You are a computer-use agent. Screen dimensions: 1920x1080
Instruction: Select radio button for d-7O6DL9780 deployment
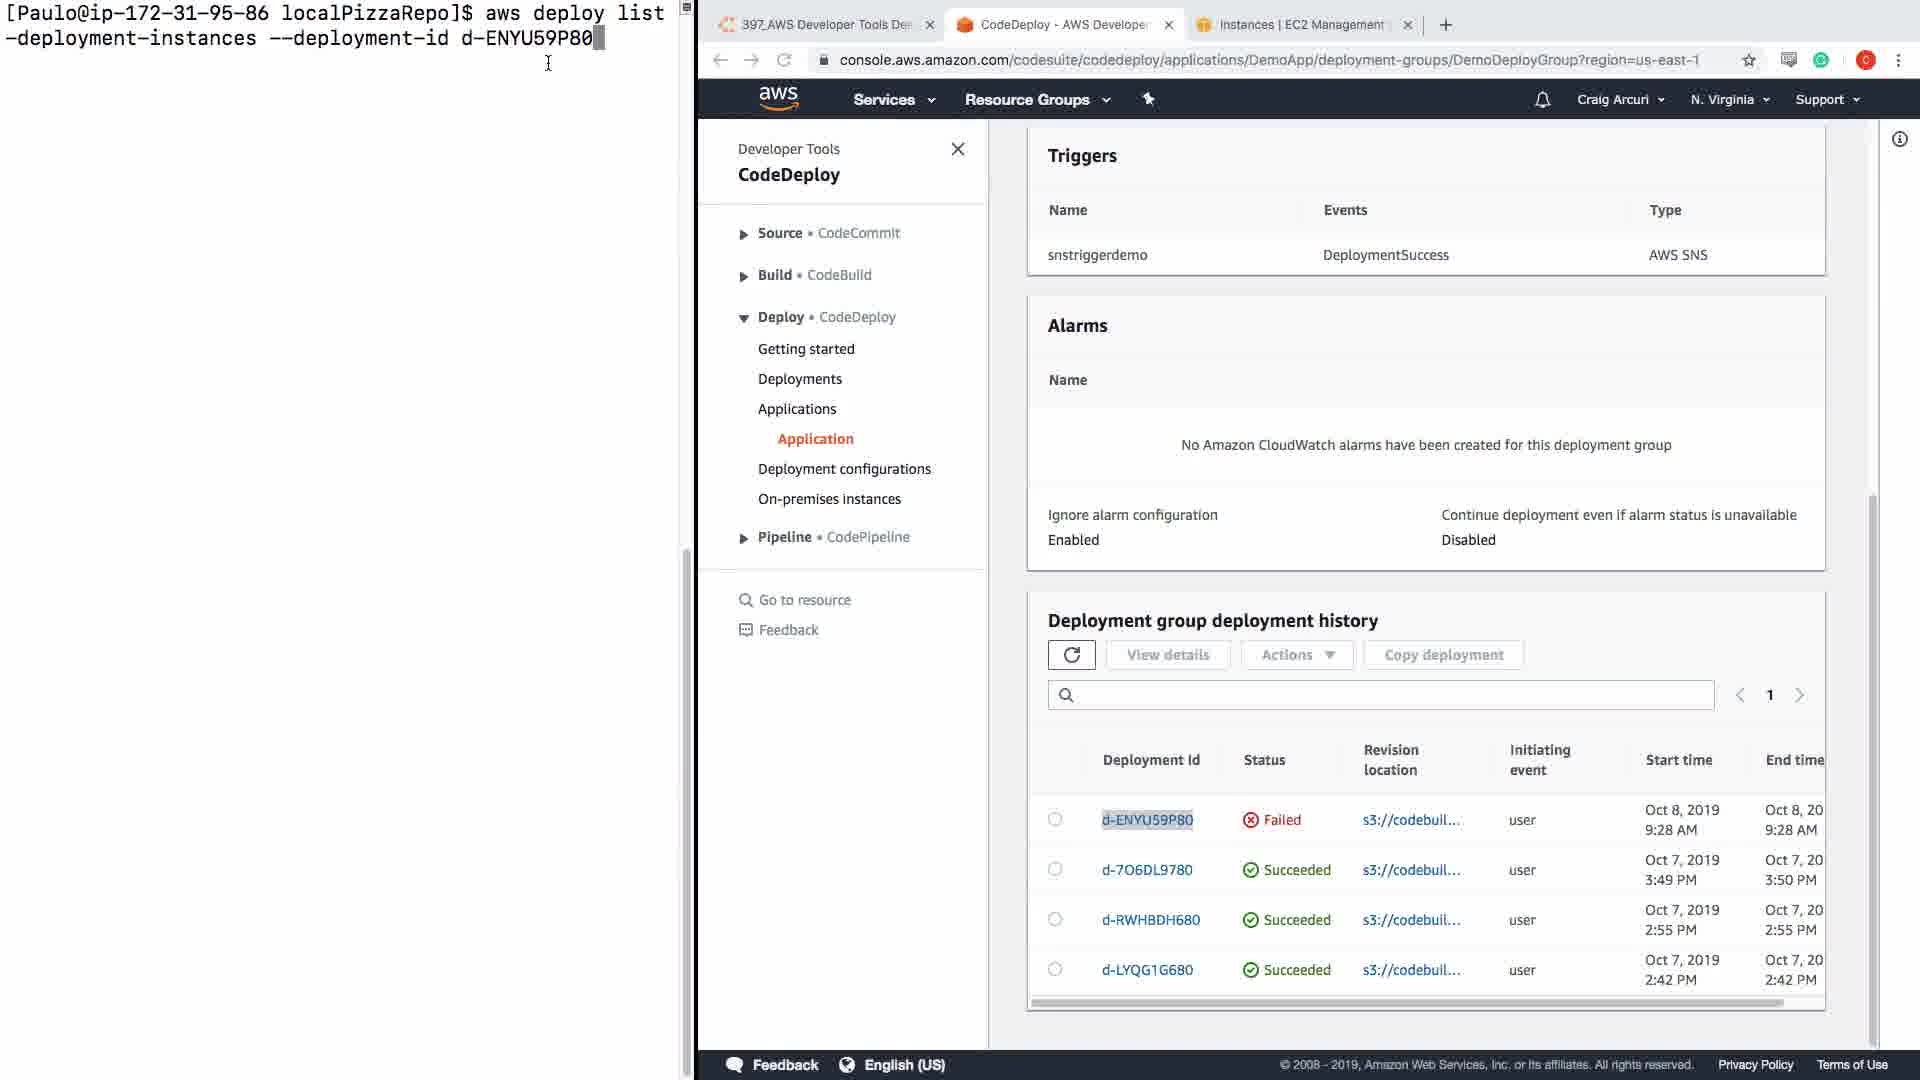pos(1055,869)
